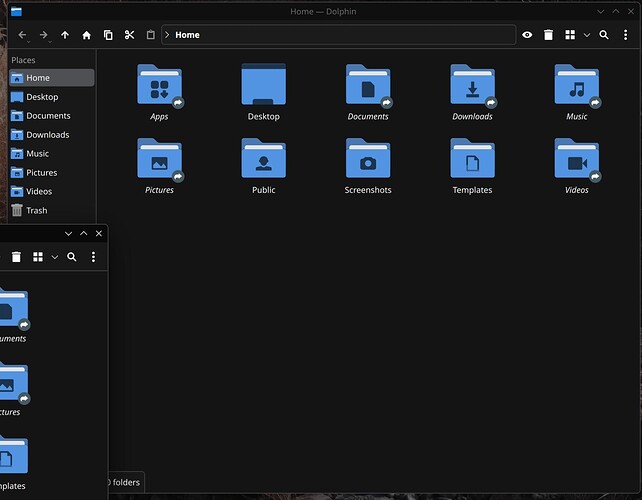642x500 pixels.
Task: Click the Home breadcrumb in the location bar
Action: pyautogui.click(x=188, y=35)
